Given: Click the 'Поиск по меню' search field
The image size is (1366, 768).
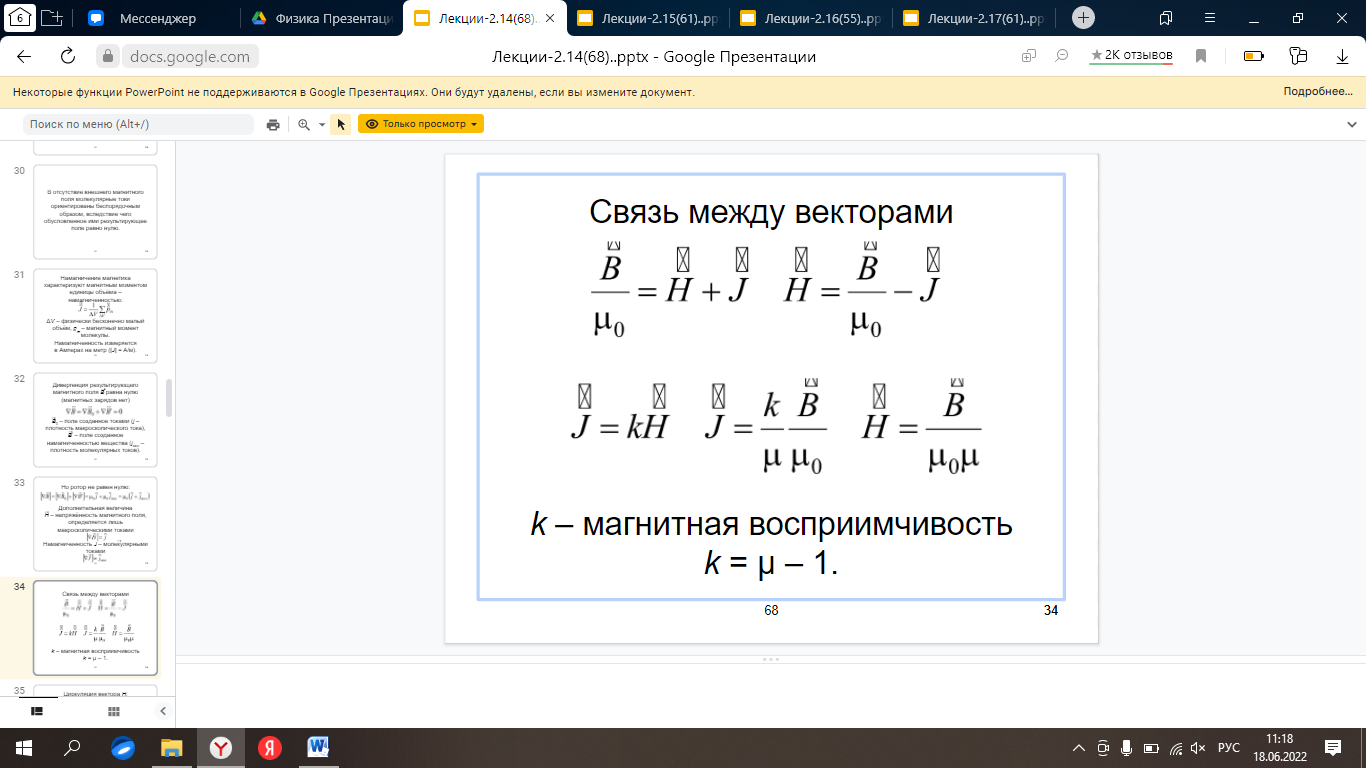Looking at the screenshot, I should 139,124.
